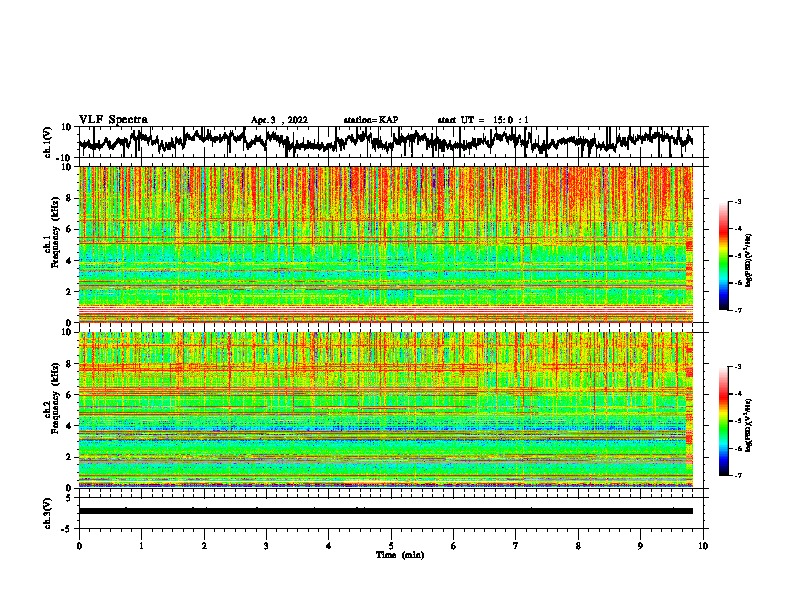
Task: Click the ch.2 colorbar log(PSD) unit label
Action: 749,425
